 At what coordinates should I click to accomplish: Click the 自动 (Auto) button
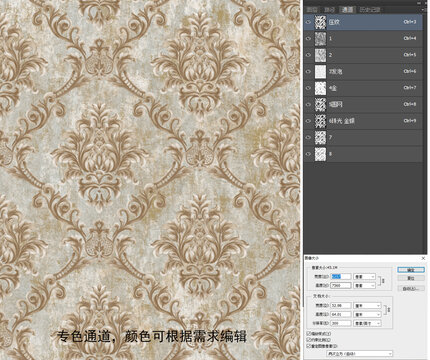(411, 289)
